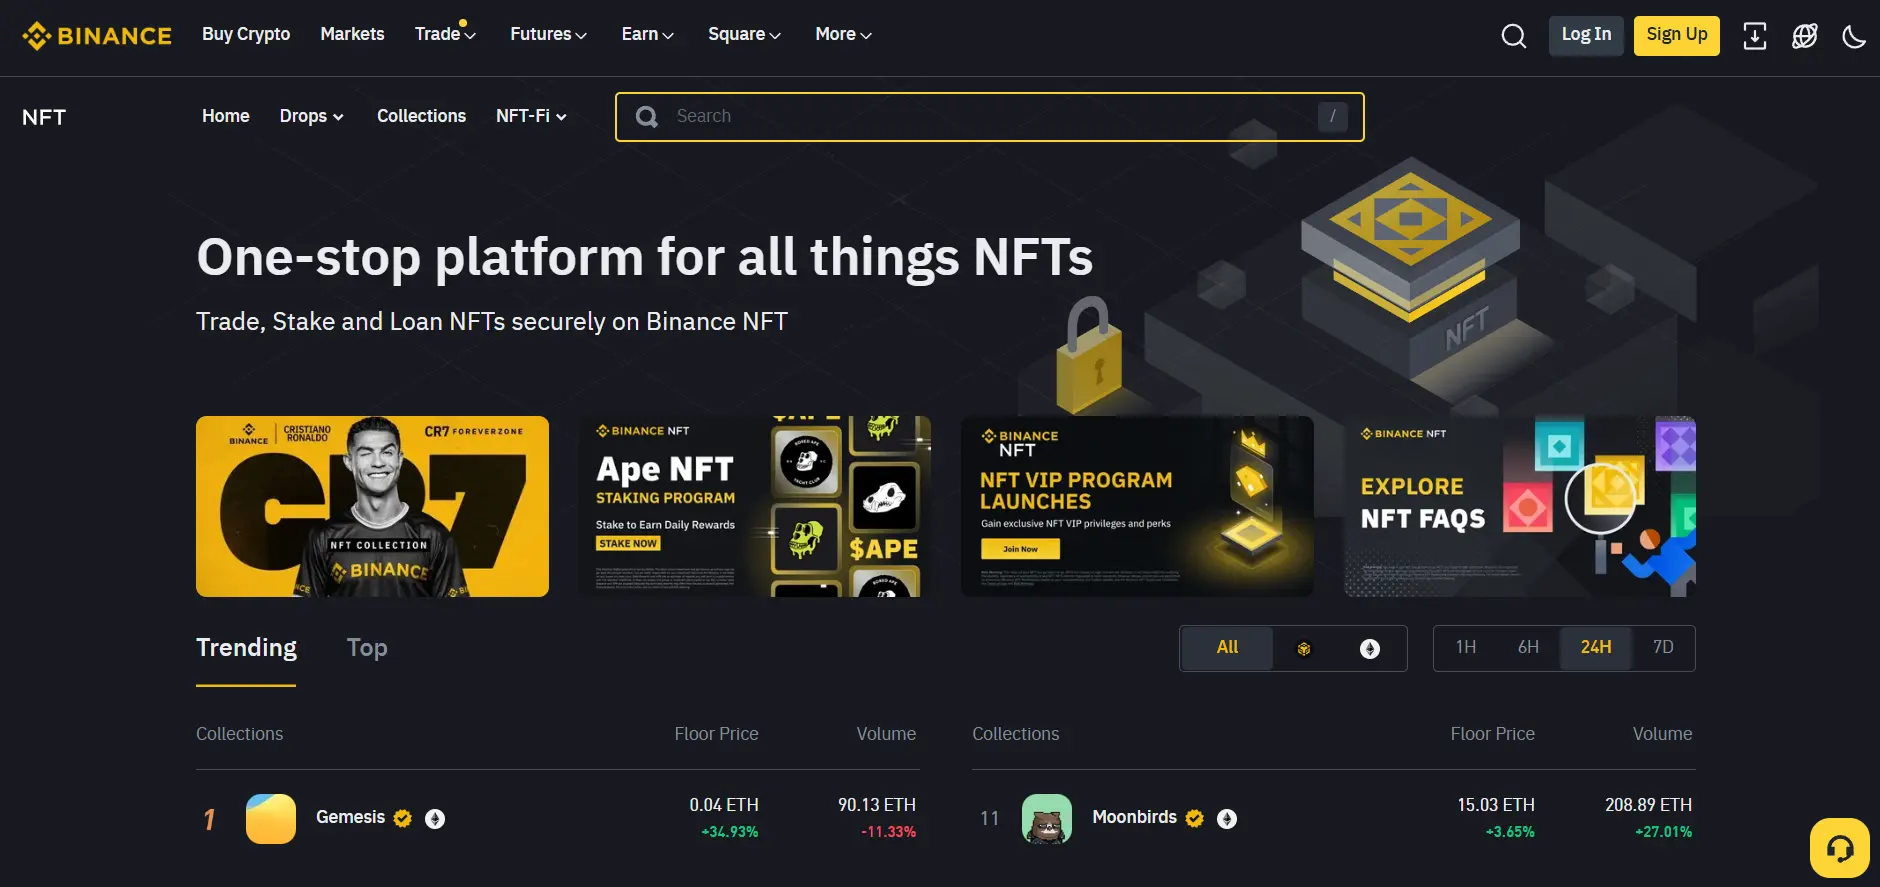
Task: Open the NFT VIP Program Launches banner
Action: 1137,507
